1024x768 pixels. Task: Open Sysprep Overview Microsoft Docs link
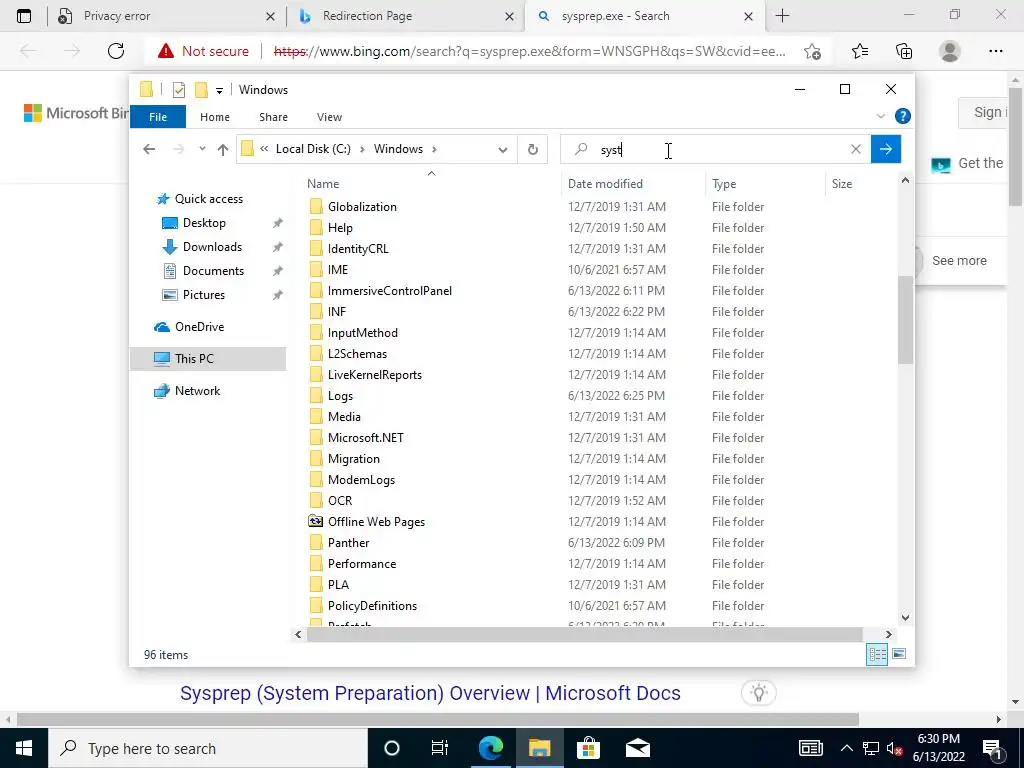click(430, 693)
